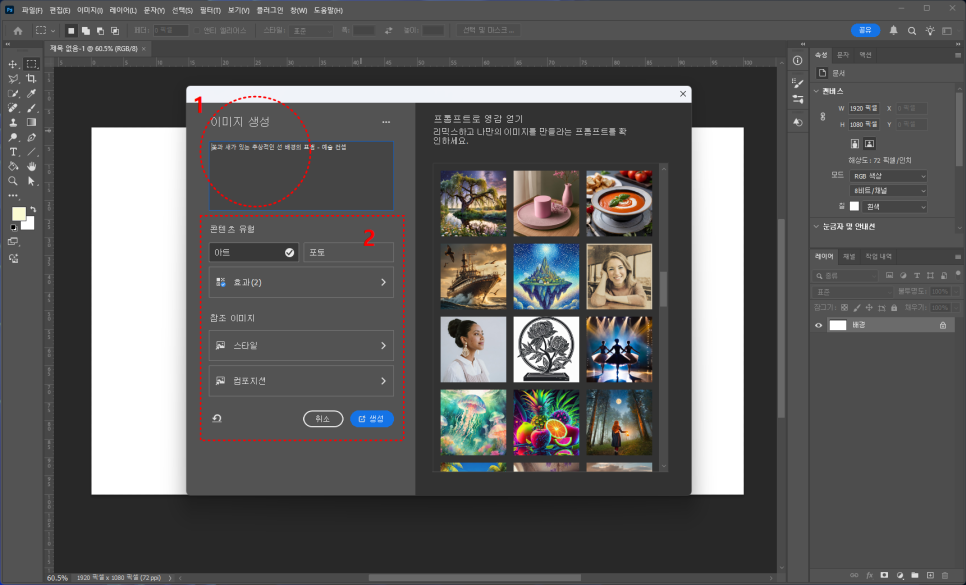Open the 플러그인 menu
This screenshot has width=966, height=585.
270,10
